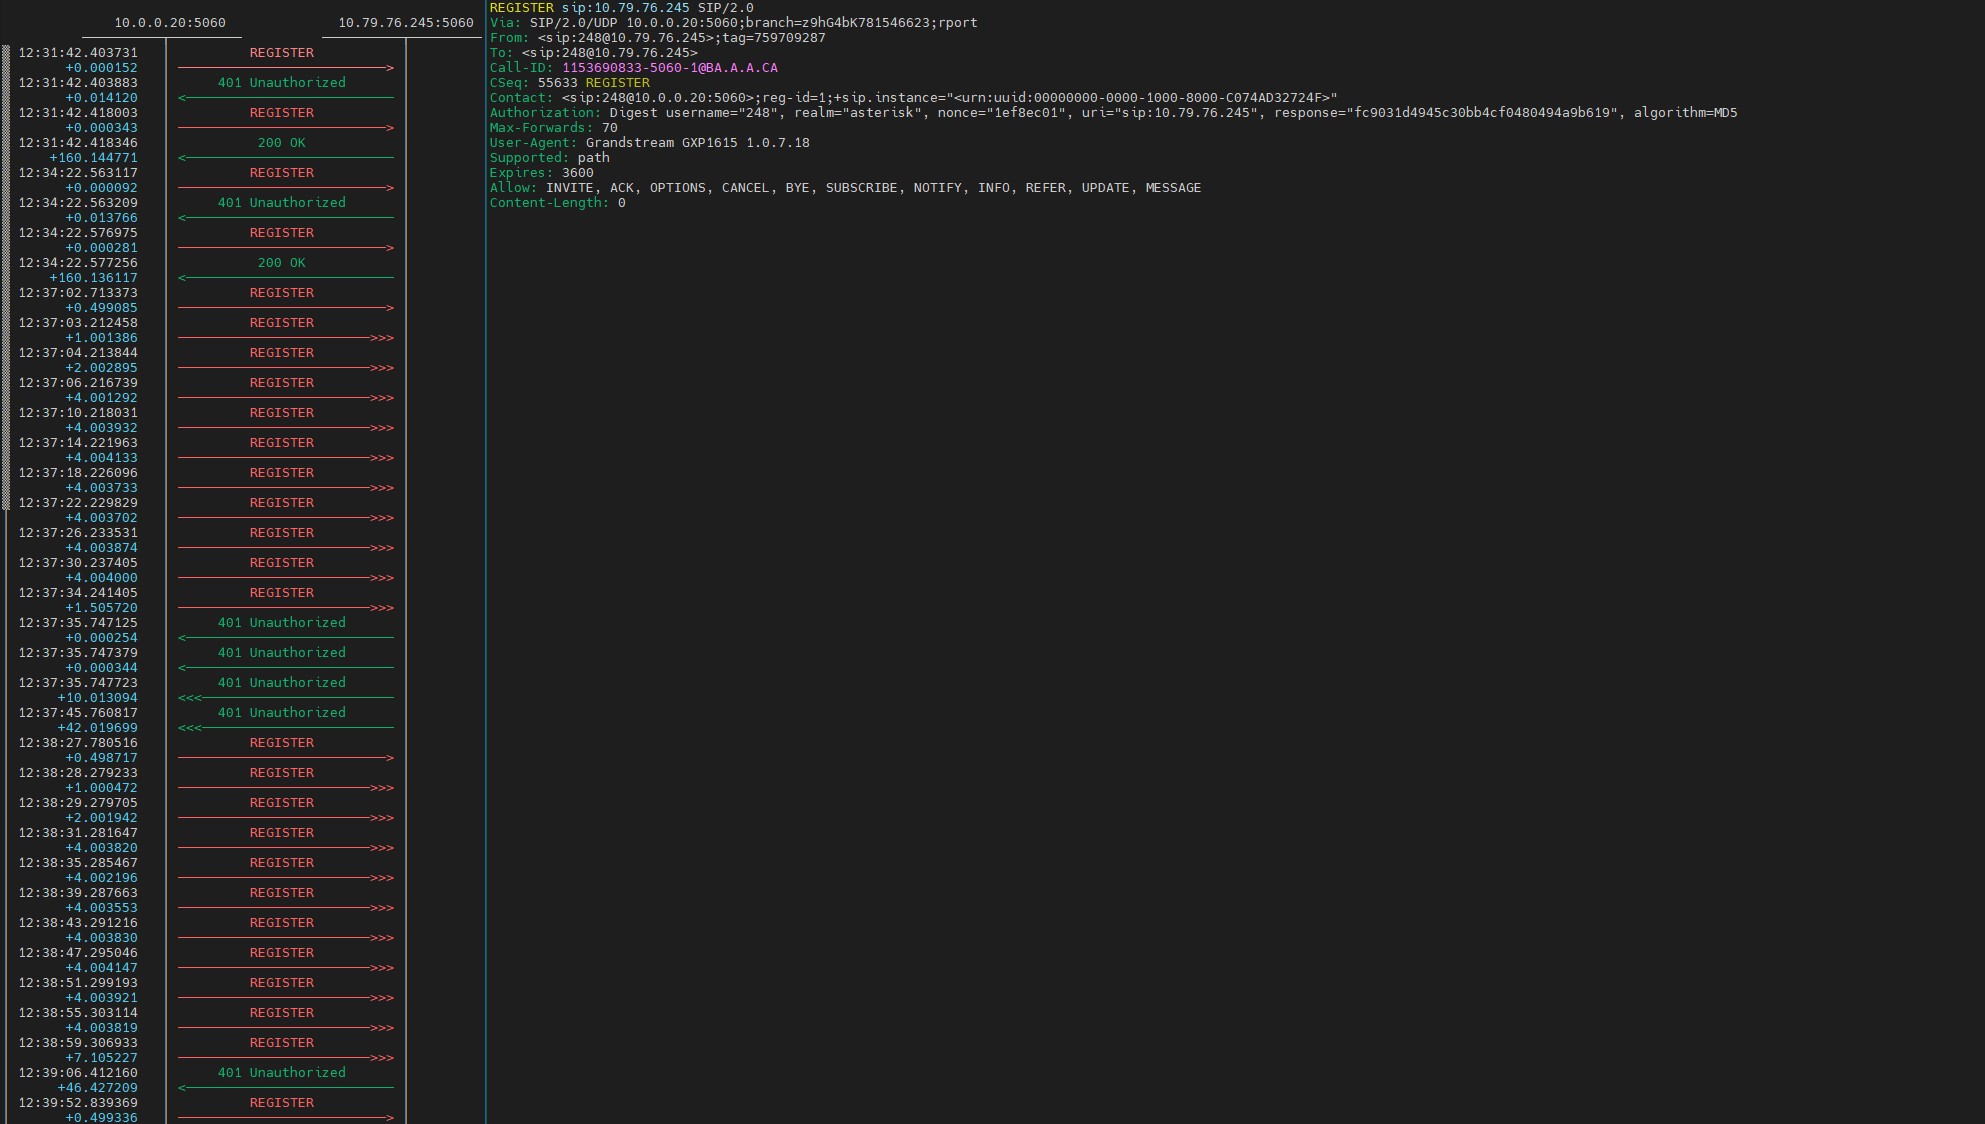Click the User-Agent Grandstream GXP1615 line

click(650, 143)
